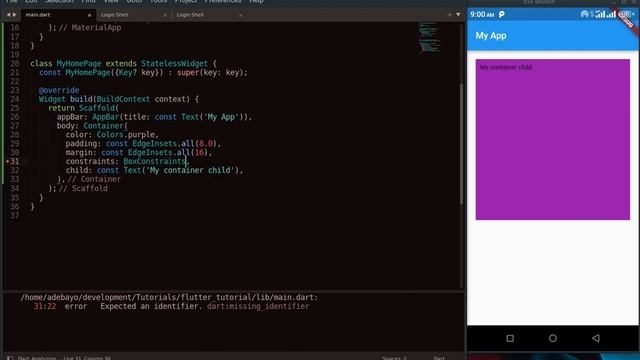Viewport: 640px width, 360px height.
Task: Close the first Login Shell tab
Action: pos(165,15)
